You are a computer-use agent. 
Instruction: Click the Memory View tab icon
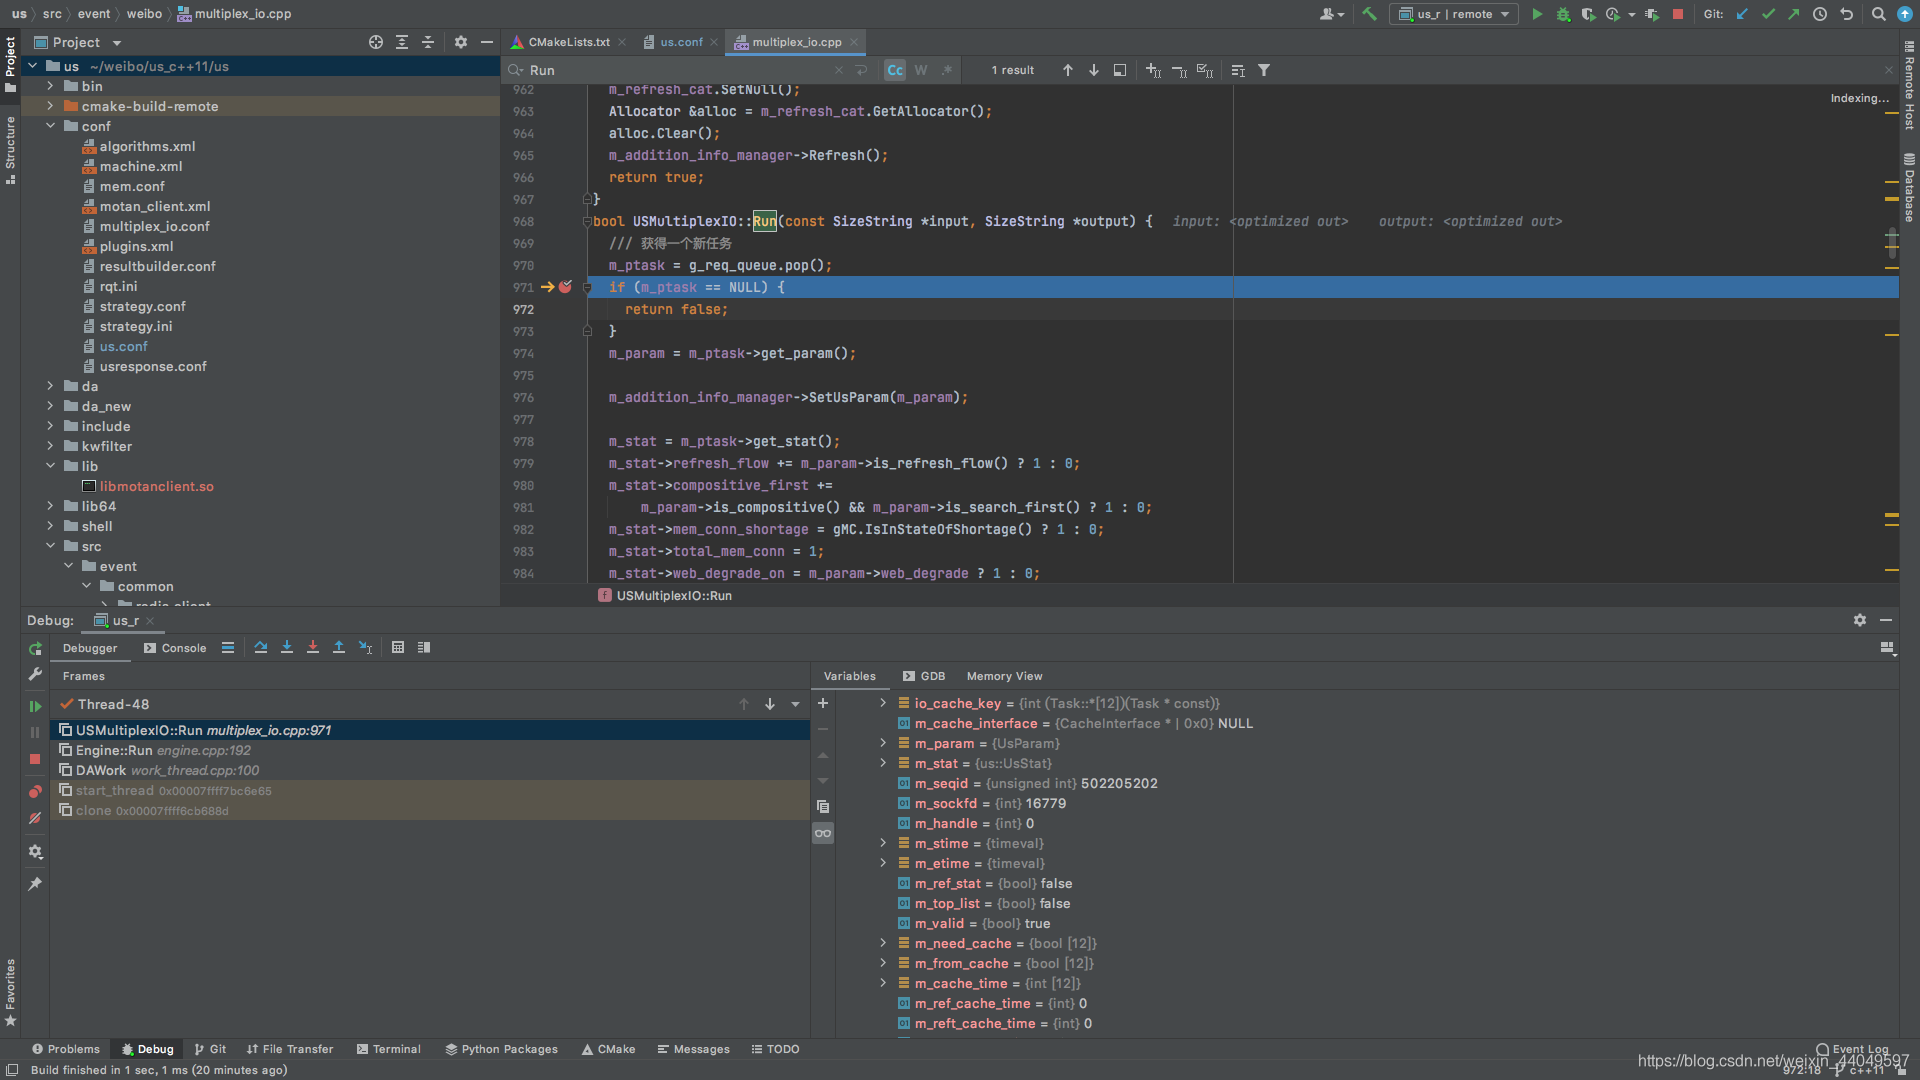[1004, 675]
